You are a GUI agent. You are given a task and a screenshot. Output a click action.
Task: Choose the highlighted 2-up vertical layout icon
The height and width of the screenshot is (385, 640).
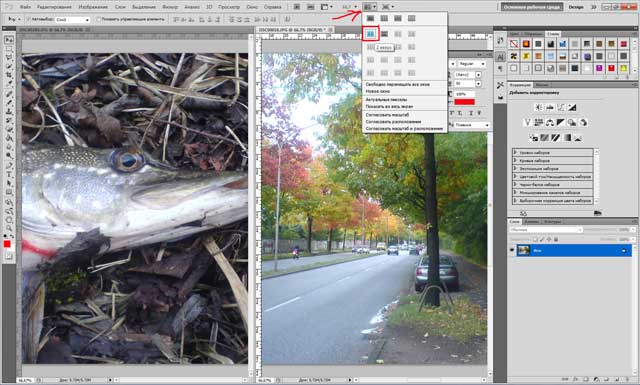(371, 34)
